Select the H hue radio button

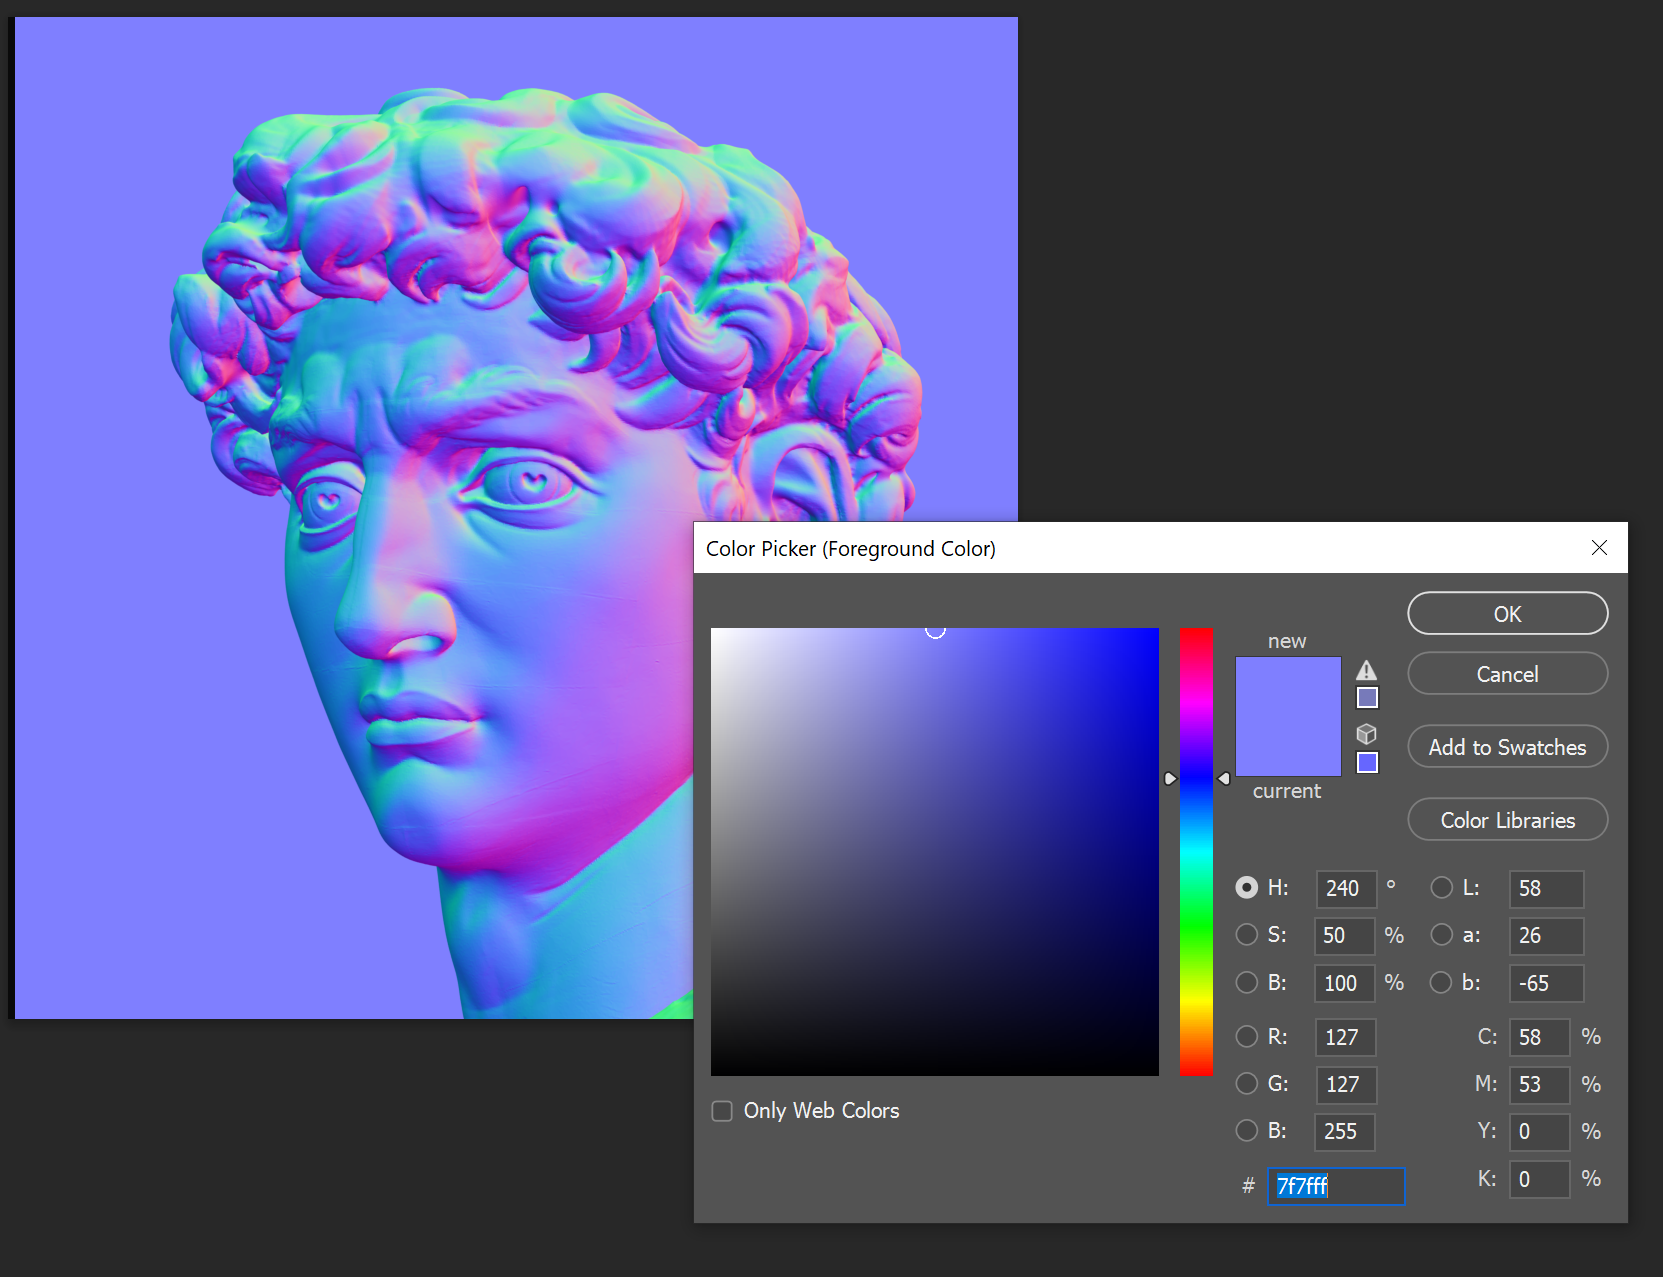coord(1247,887)
